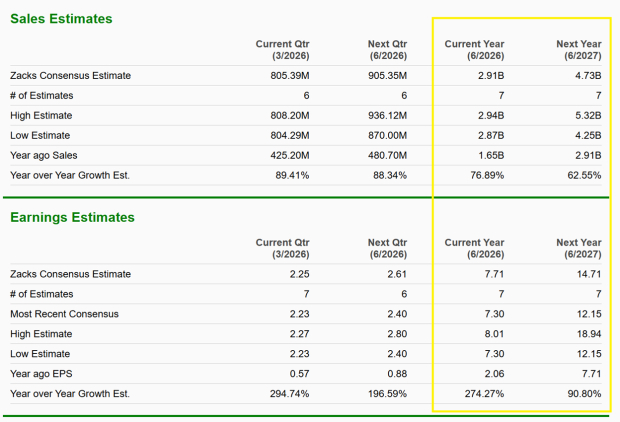Image resolution: width=620 pixels, height=422 pixels.
Task: Click the sales growth estimate 62.55%
Action: tap(580, 175)
